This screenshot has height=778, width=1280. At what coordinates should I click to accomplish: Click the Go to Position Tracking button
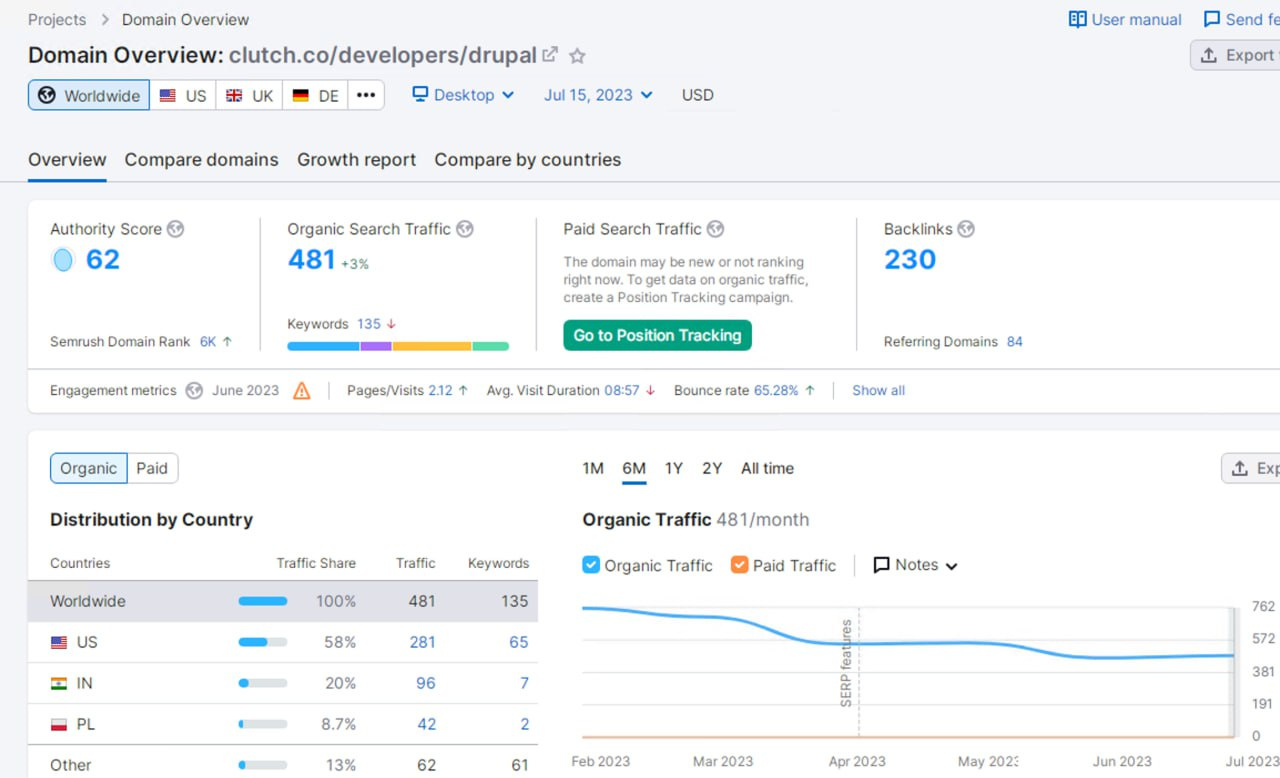click(x=657, y=335)
